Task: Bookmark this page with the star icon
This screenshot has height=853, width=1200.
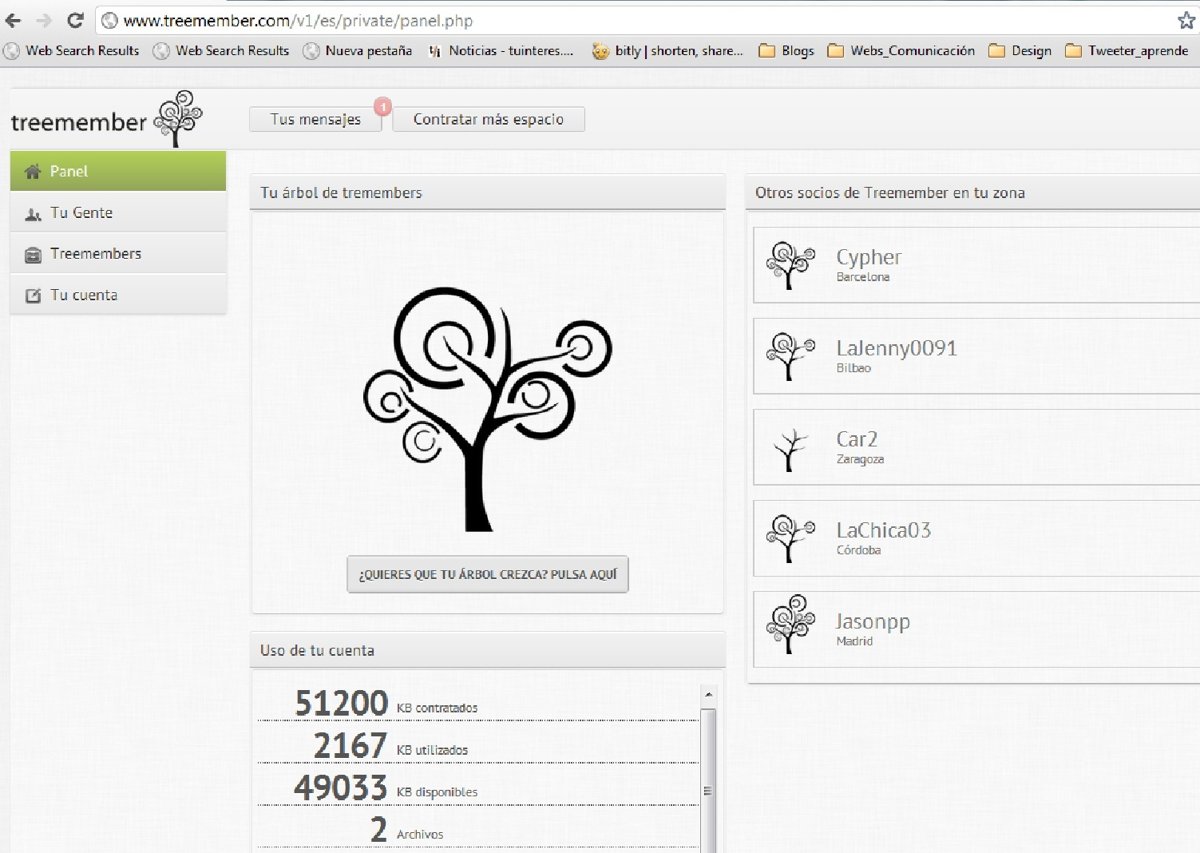Action: (1186, 20)
